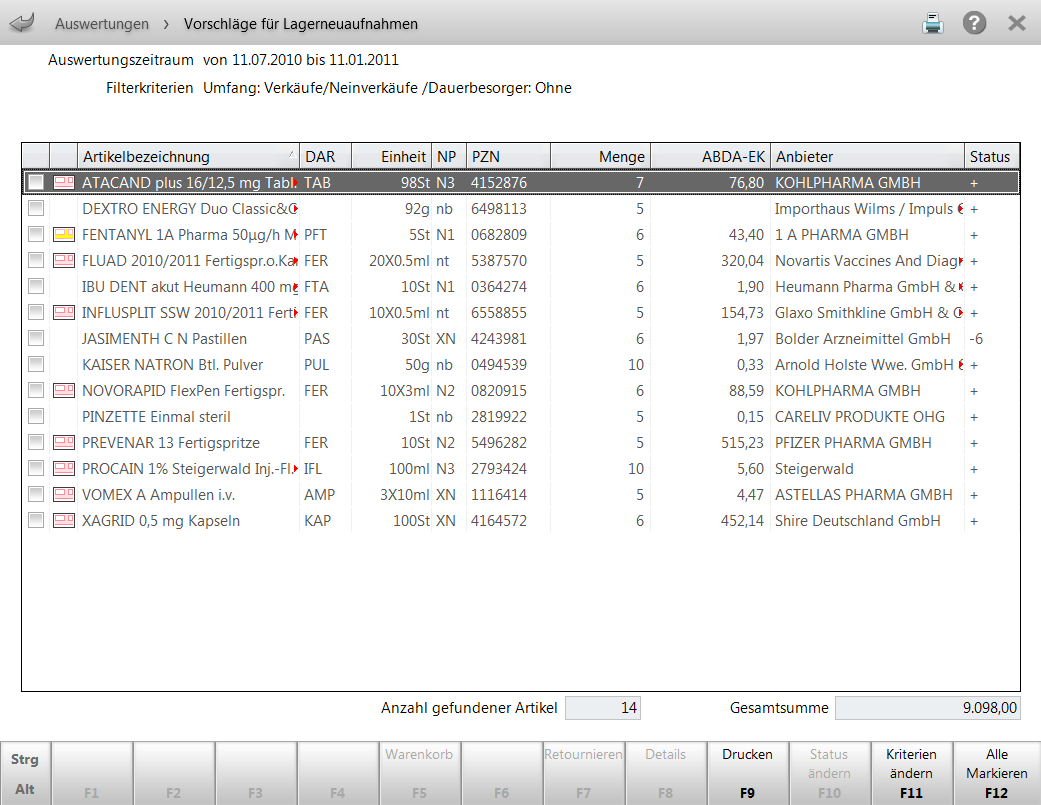Open the printer icon in title bar
Viewport: 1041px width, 805px height.
933,24
